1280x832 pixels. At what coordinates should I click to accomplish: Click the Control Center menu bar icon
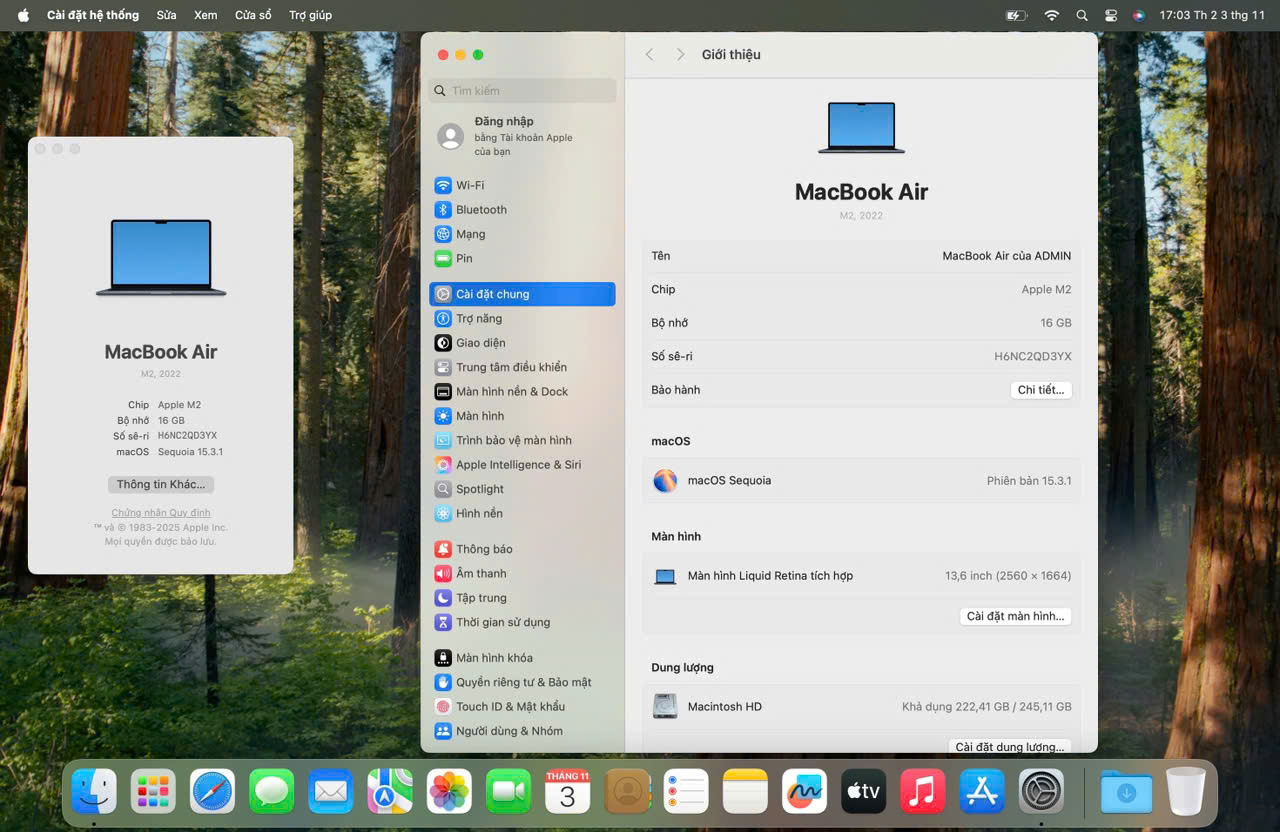pyautogui.click(x=1110, y=15)
